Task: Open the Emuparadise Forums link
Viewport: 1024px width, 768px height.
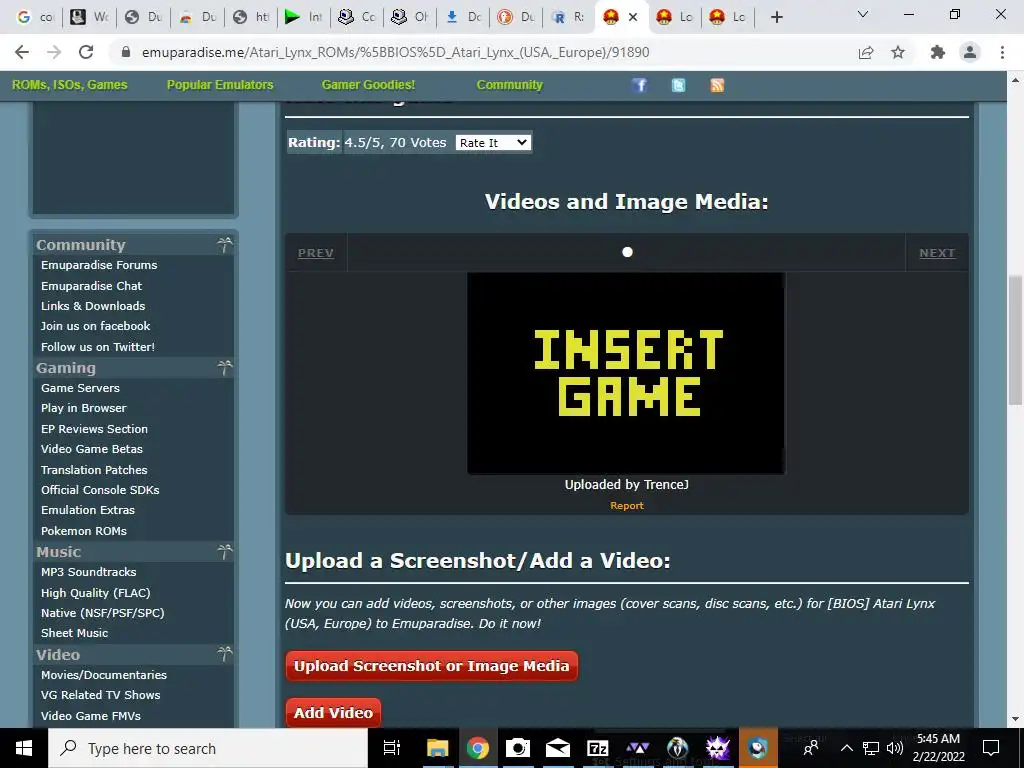Action: click(99, 265)
